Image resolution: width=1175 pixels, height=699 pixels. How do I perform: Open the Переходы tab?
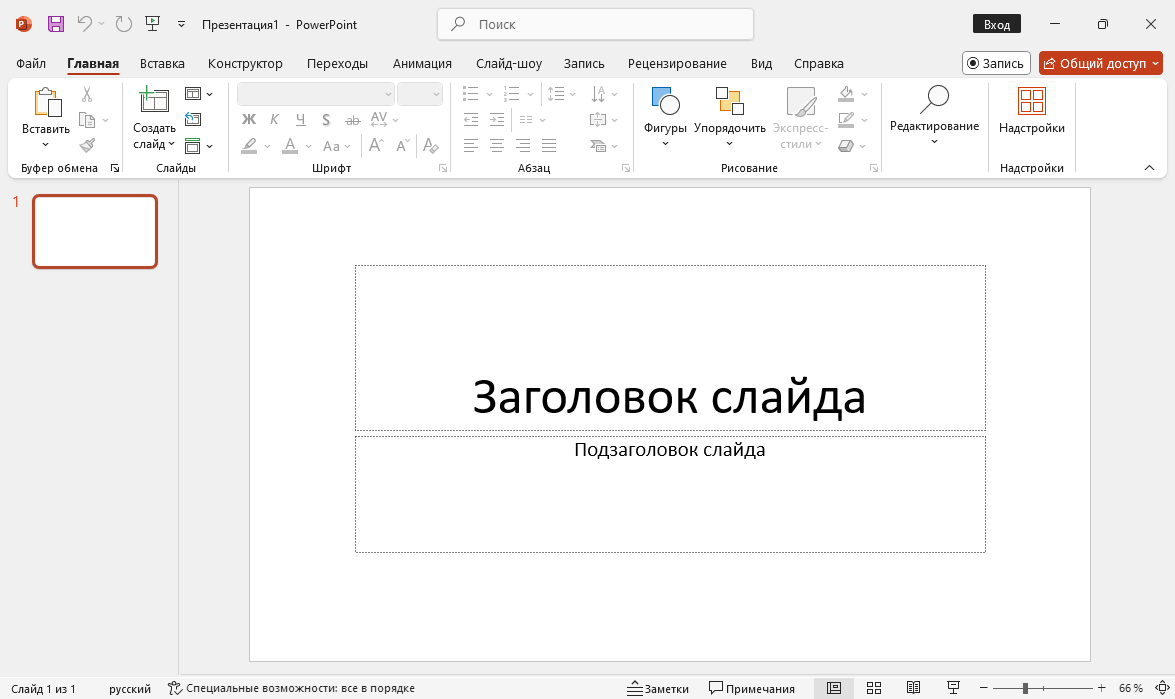337,64
